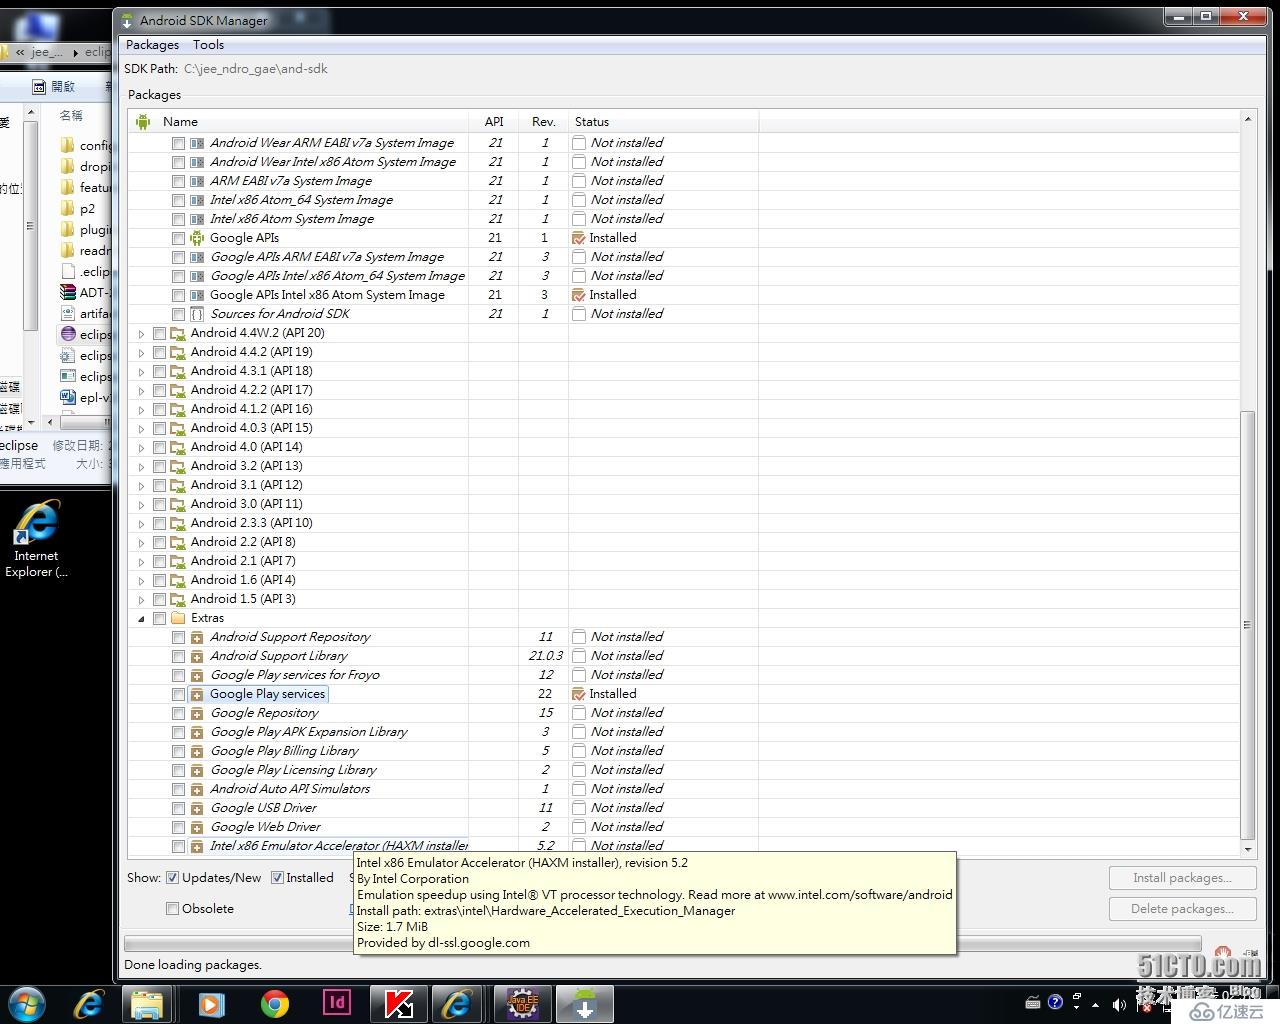Expand Android 4.4W.2 (API 20) node
The image size is (1280, 1024).
tap(141, 334)
